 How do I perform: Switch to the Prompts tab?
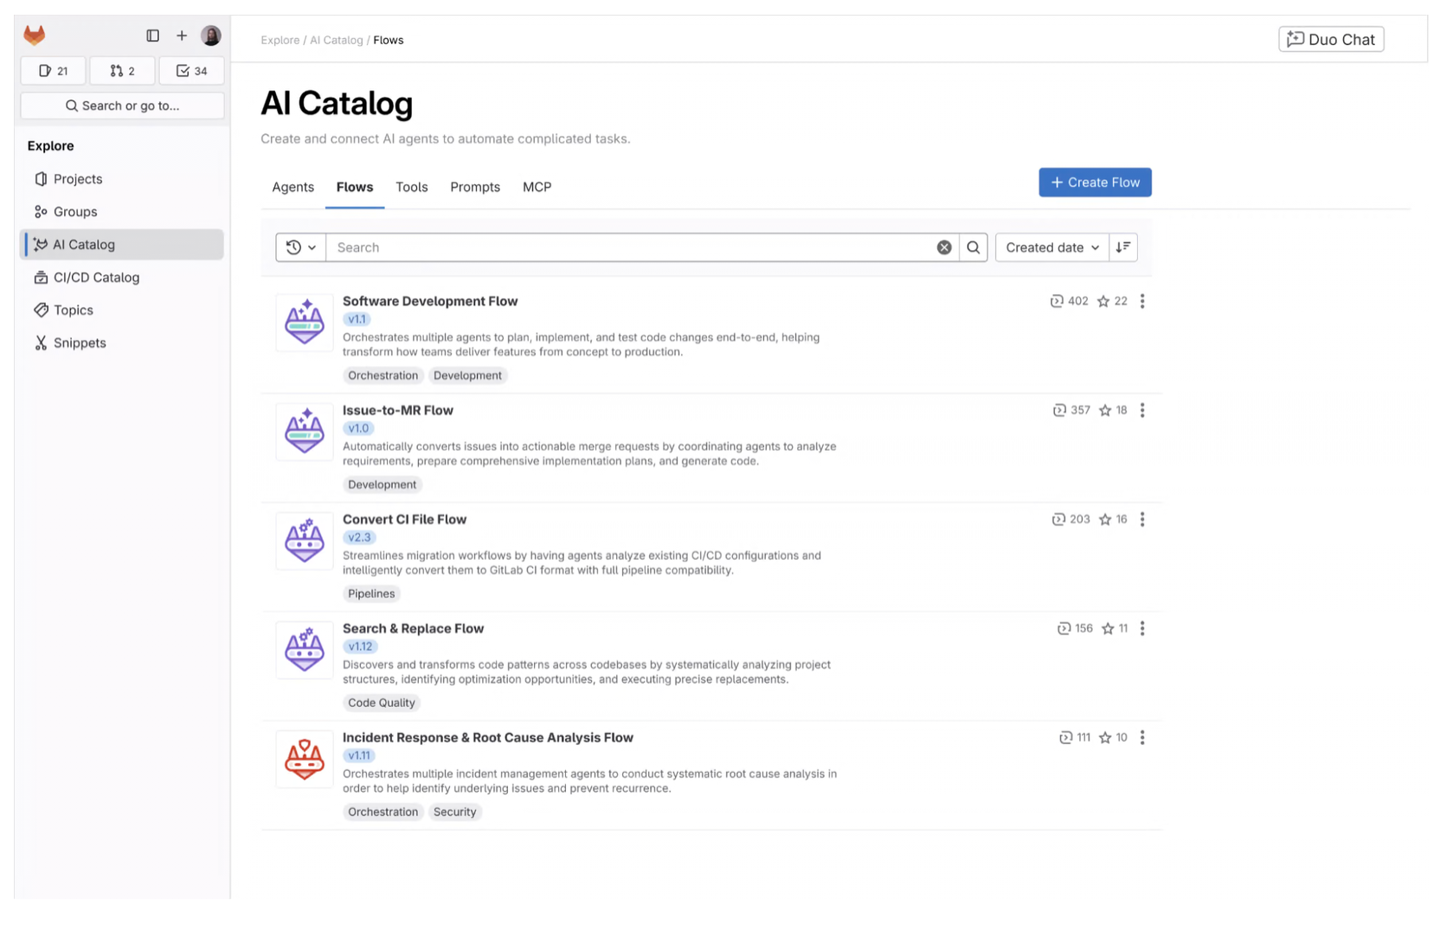[475, 187]
